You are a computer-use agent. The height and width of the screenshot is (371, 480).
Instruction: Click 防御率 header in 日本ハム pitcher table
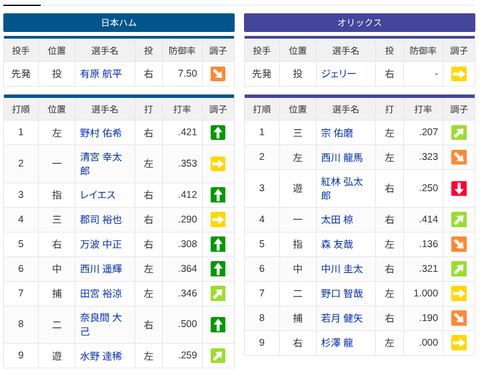tap(182, 51)
